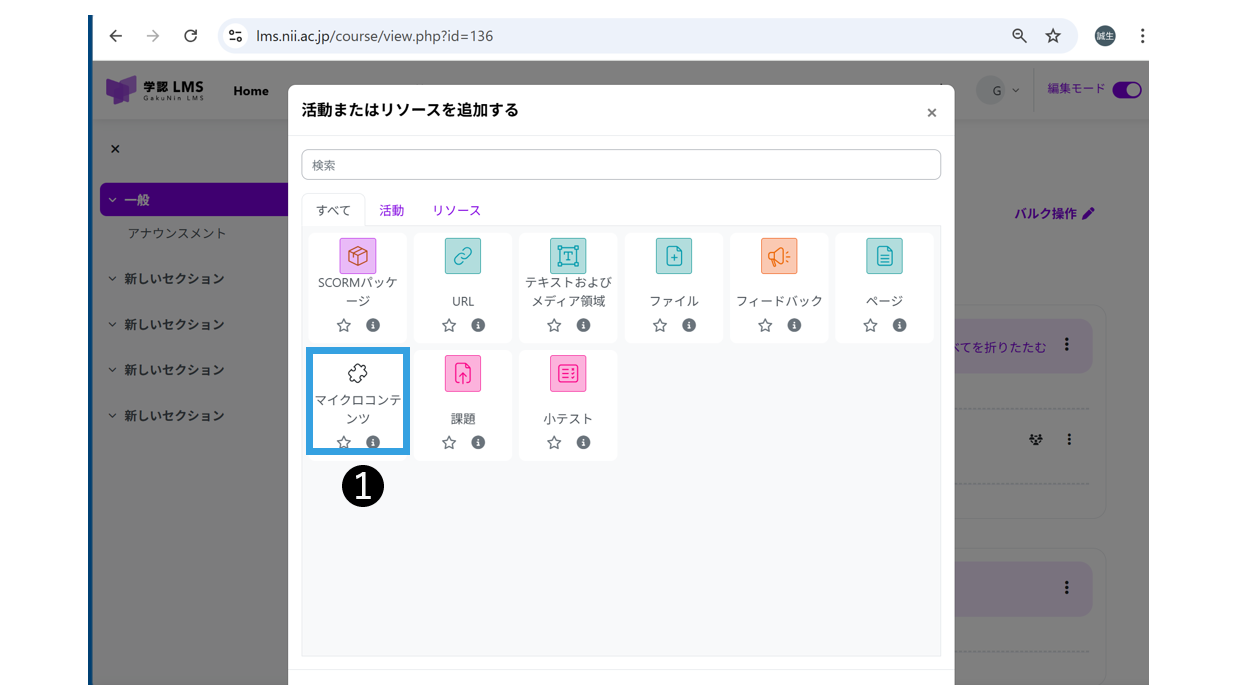Pick the File (ファイル) resource icon

[673, 256]
